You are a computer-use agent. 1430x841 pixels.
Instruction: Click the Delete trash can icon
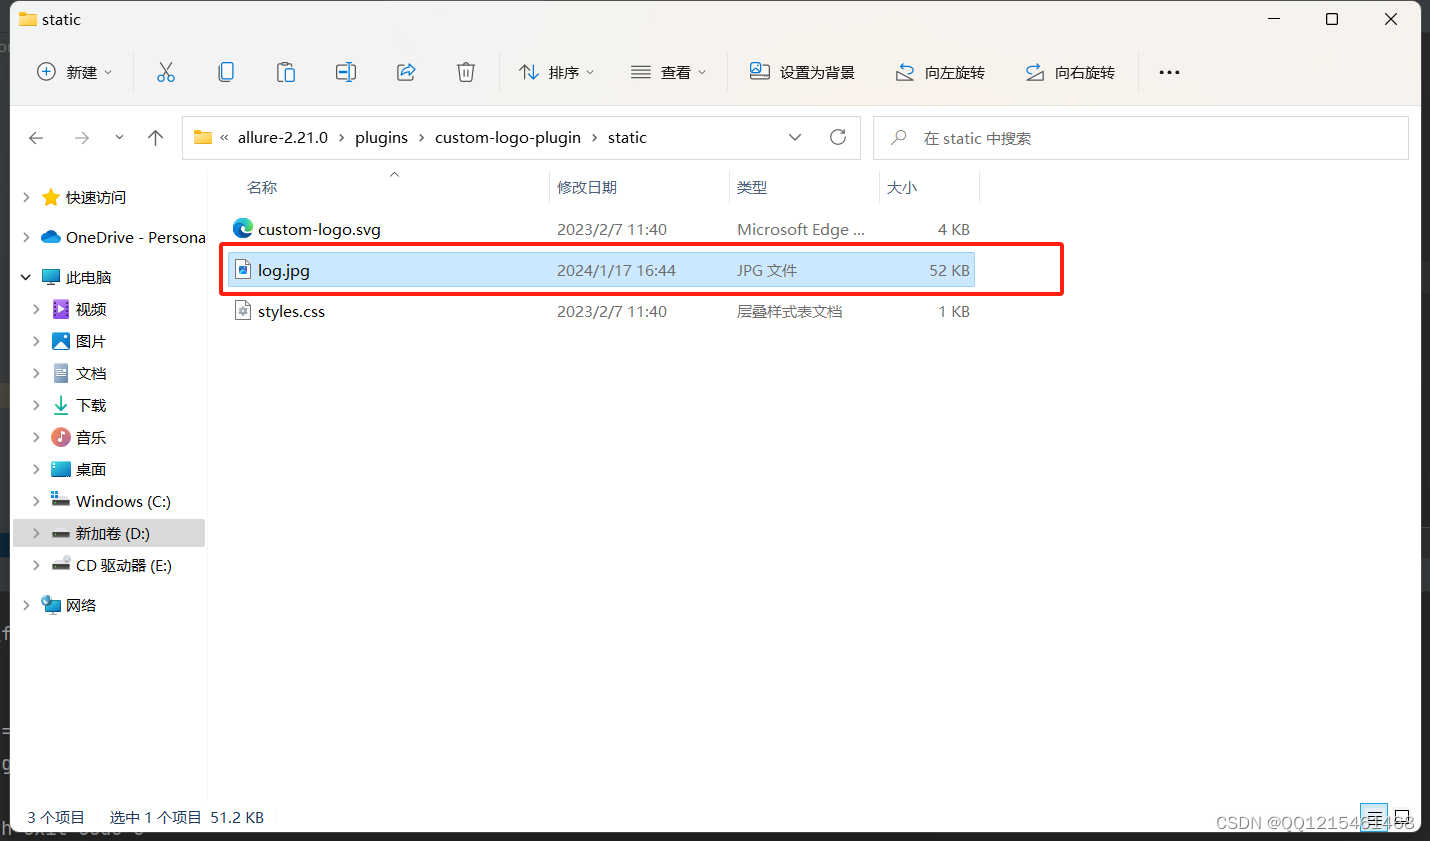point(466,72)
